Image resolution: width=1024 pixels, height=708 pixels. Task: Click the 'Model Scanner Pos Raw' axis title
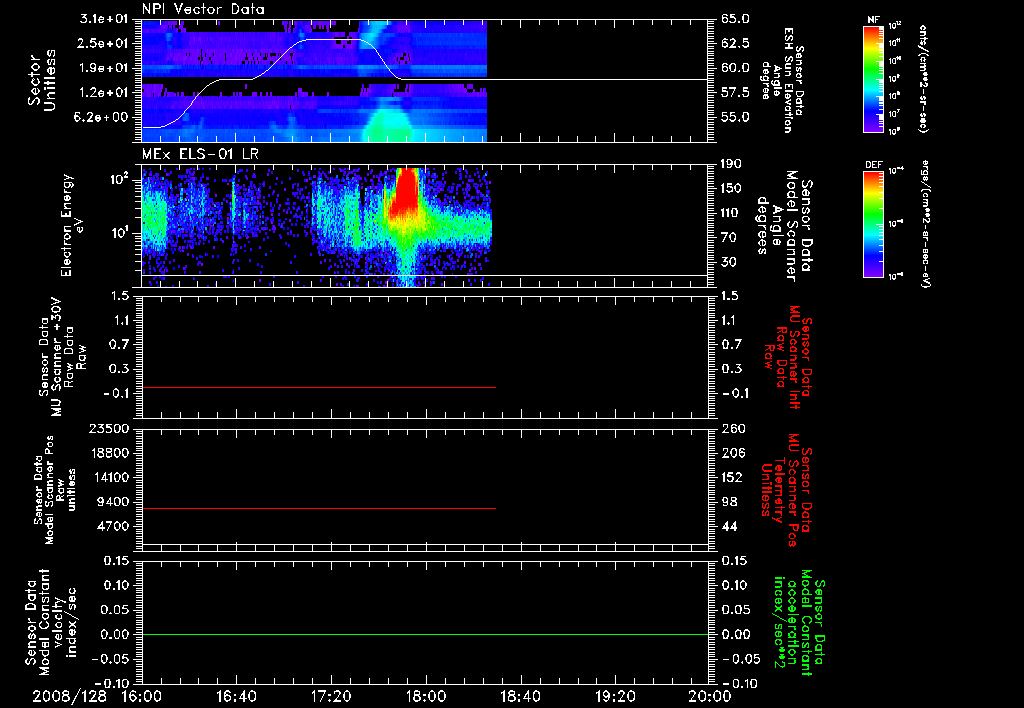pos(56,490)
